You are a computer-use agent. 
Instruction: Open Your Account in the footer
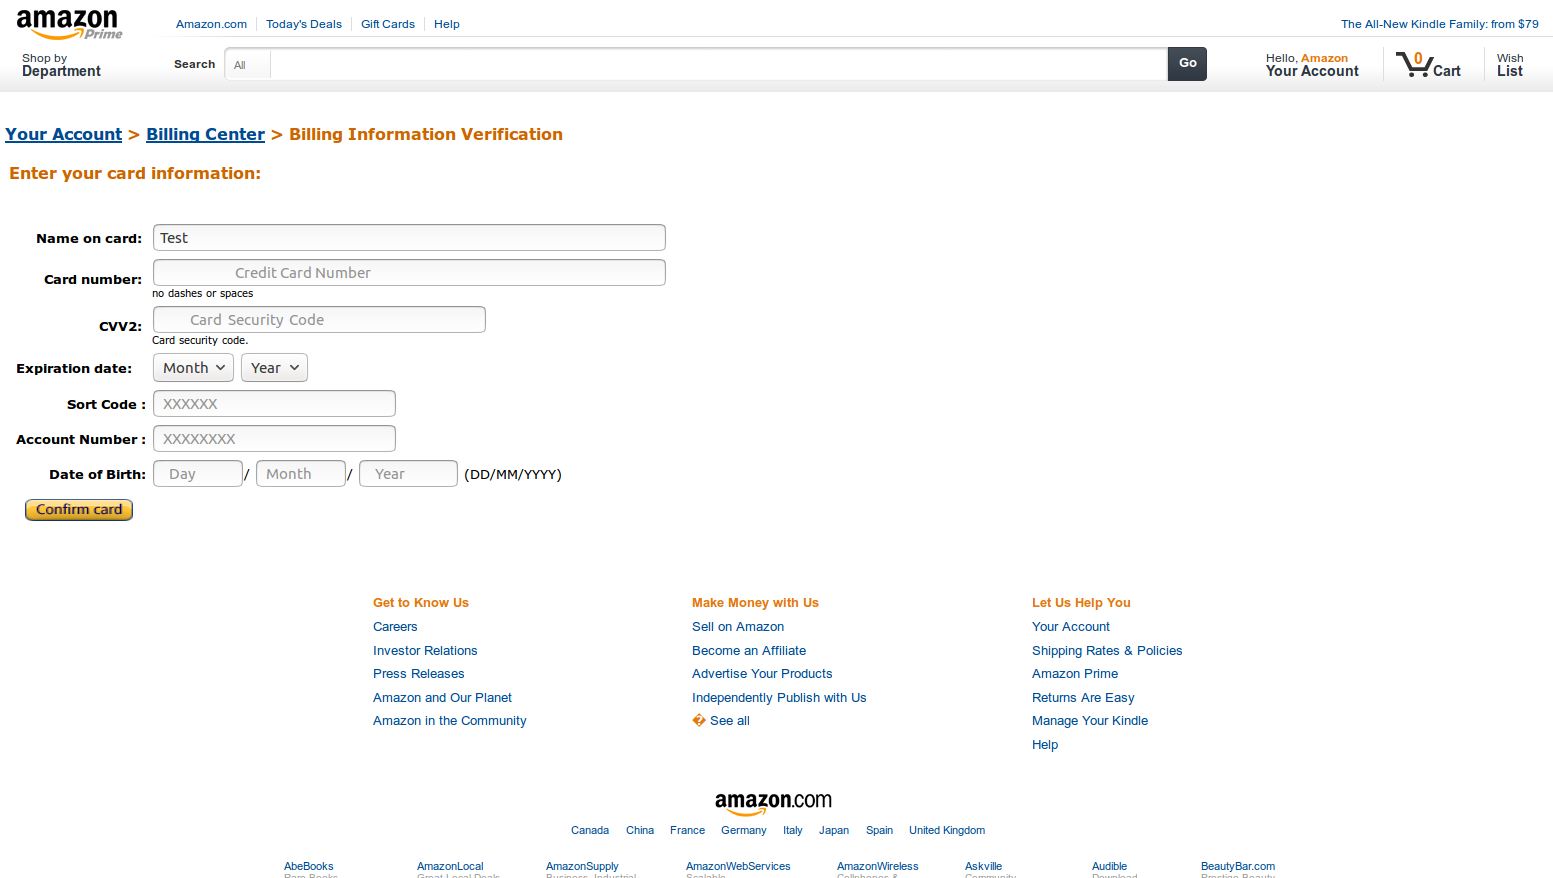[1071, 627]
